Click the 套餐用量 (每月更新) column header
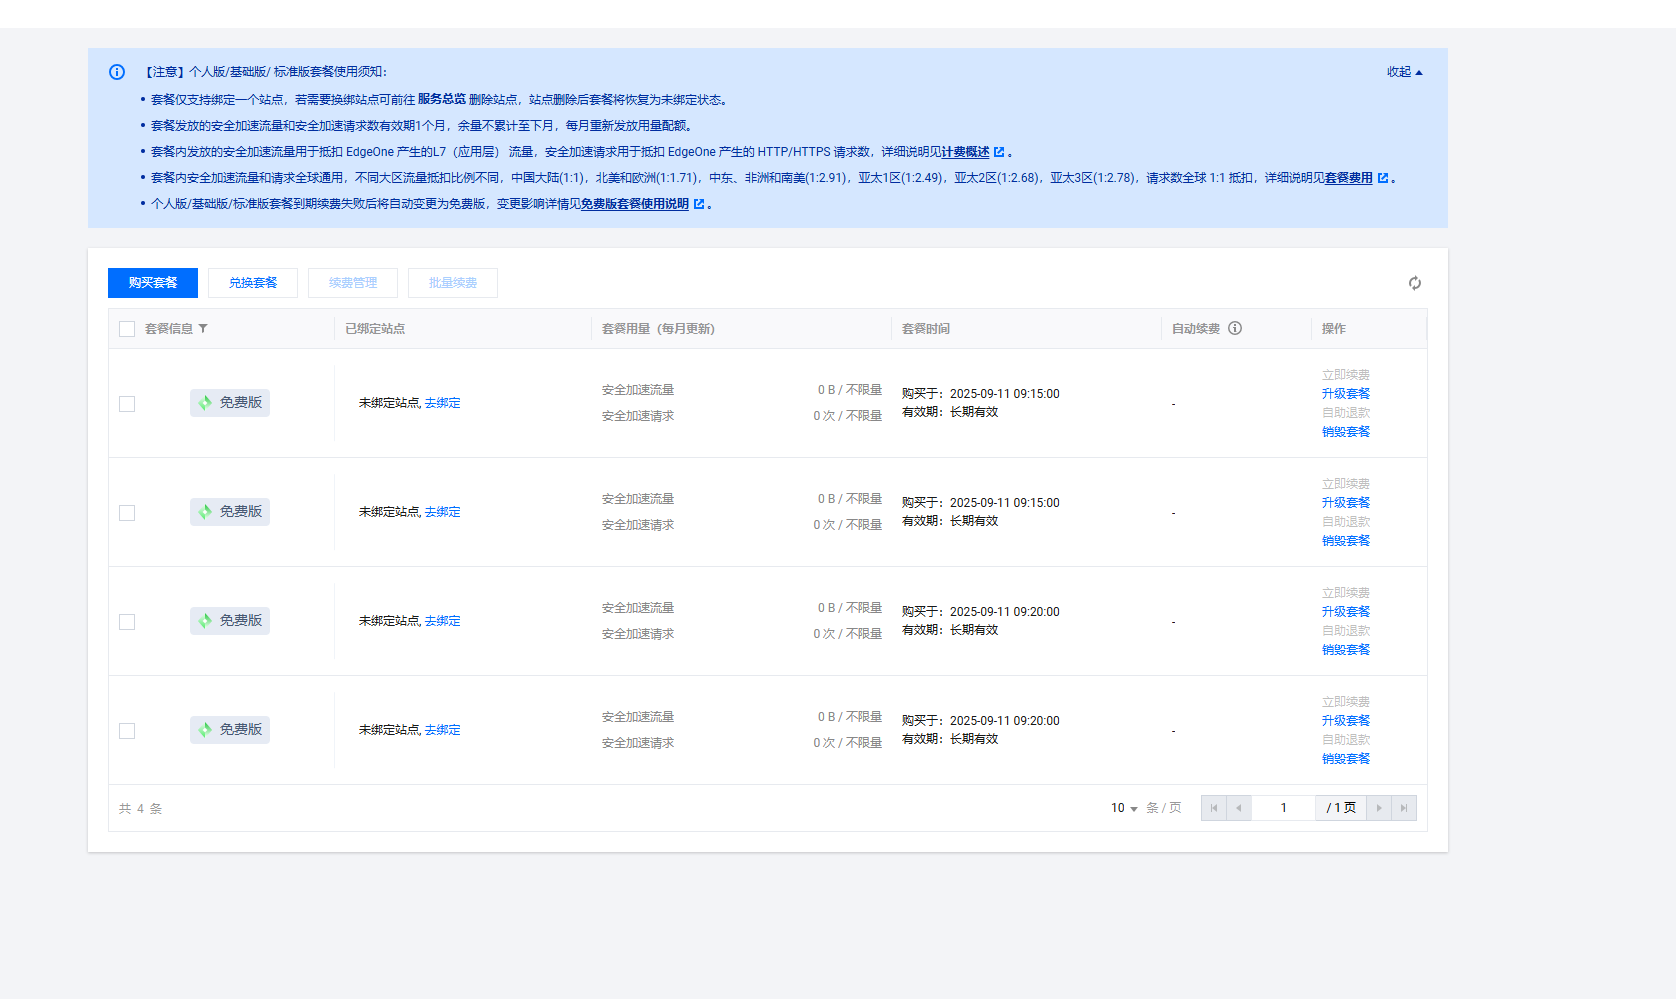This screenshot has height=999, width=1676. coord(658,329)
